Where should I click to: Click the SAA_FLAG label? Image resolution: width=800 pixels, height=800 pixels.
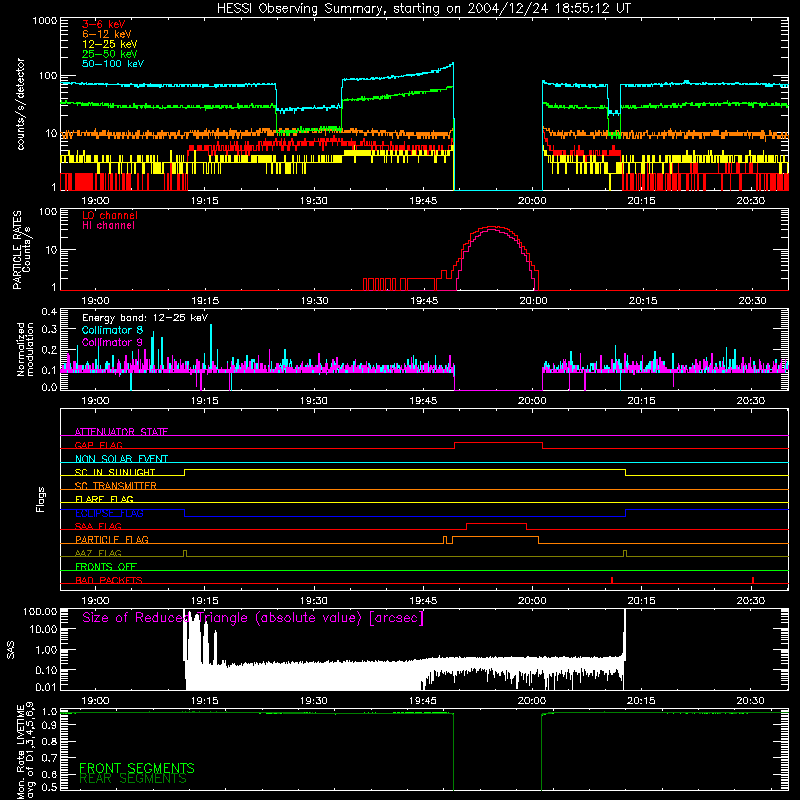(x=98, y=527)
